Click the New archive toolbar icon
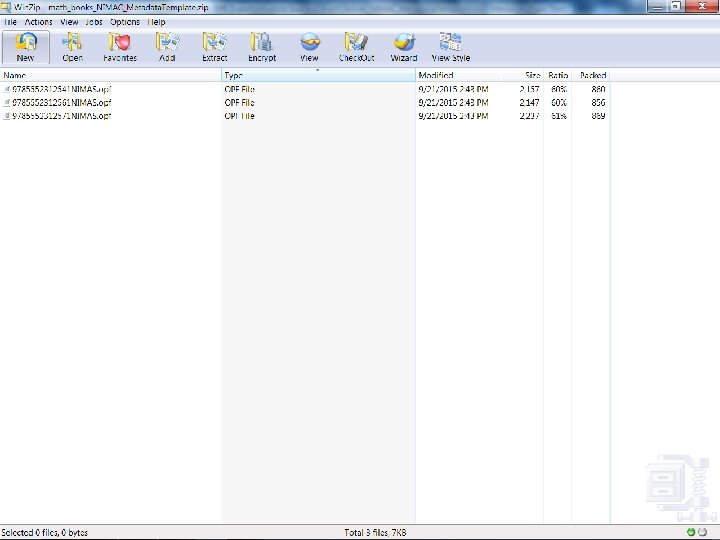The height and width of the screenshot is (540, 720). 26,47
